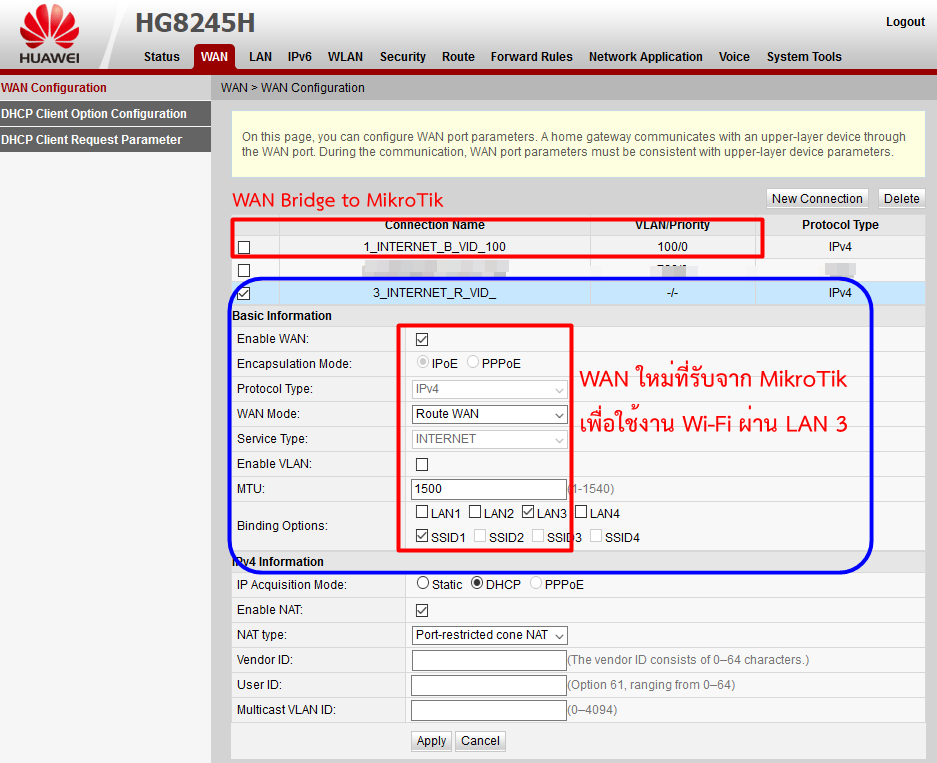Open the Service Type dropdown
937x763 pixels.
click(x=489, y=439)
